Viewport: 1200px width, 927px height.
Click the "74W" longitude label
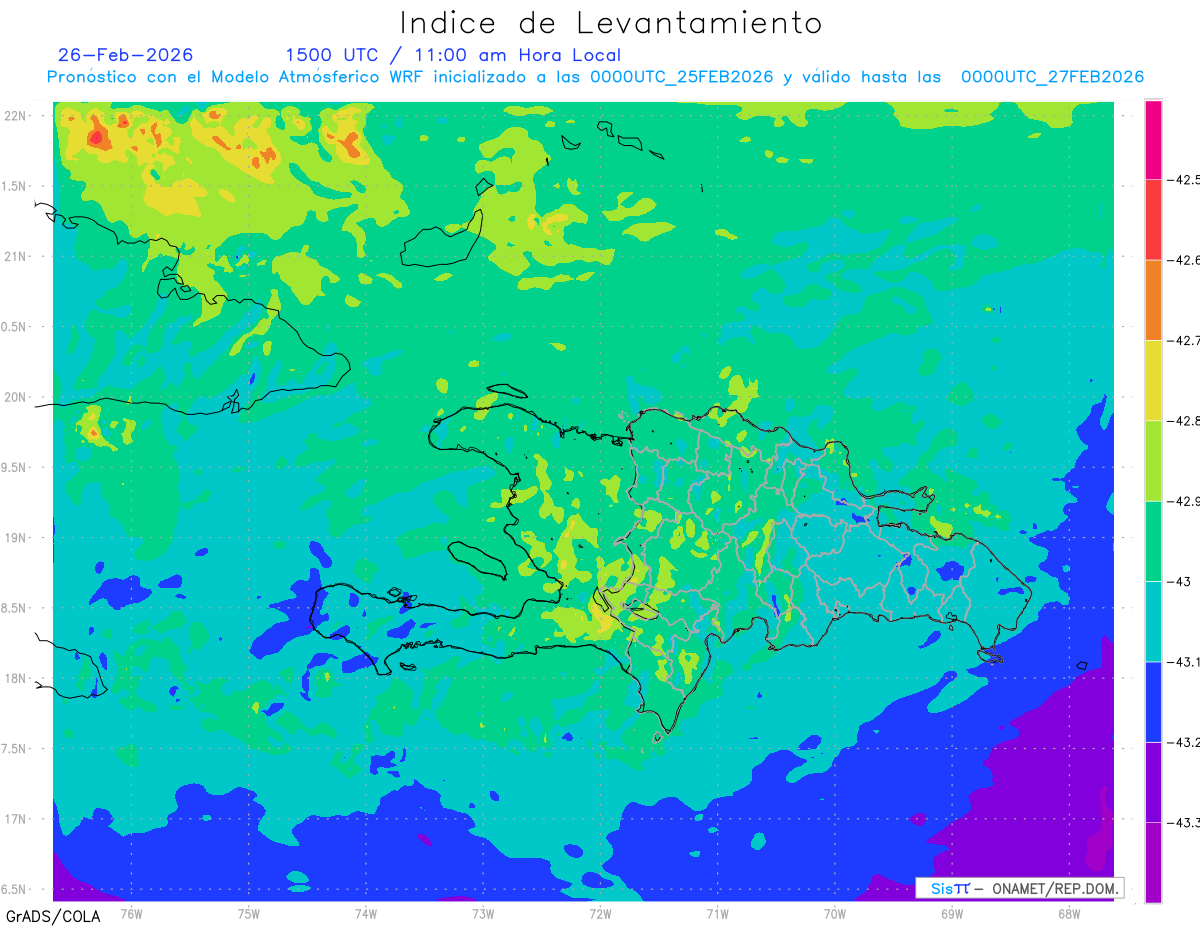tap(366, 913)
